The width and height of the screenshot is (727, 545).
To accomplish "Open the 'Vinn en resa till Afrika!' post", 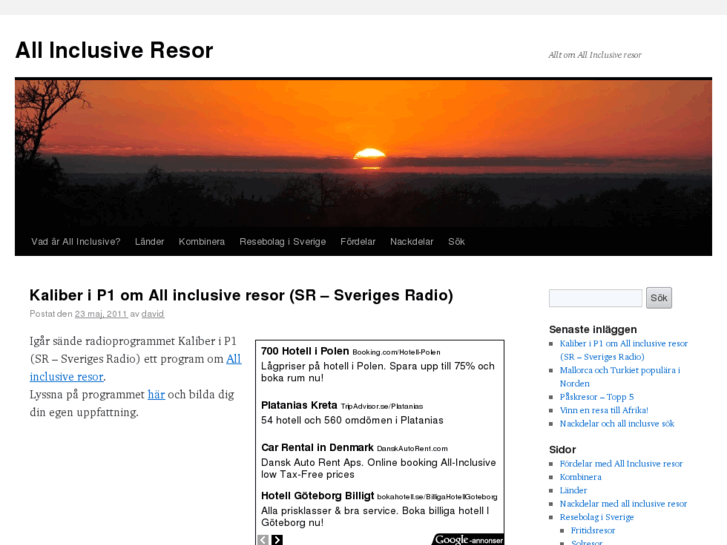I will pos(604,410).
